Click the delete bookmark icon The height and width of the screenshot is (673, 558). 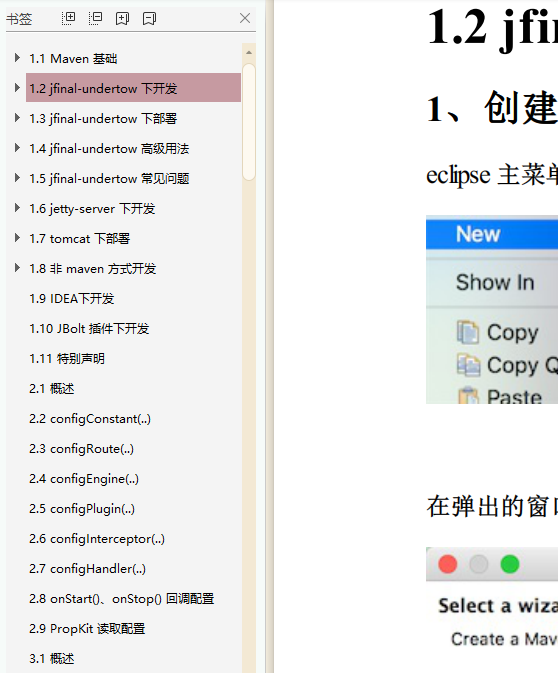coord(149,18)
